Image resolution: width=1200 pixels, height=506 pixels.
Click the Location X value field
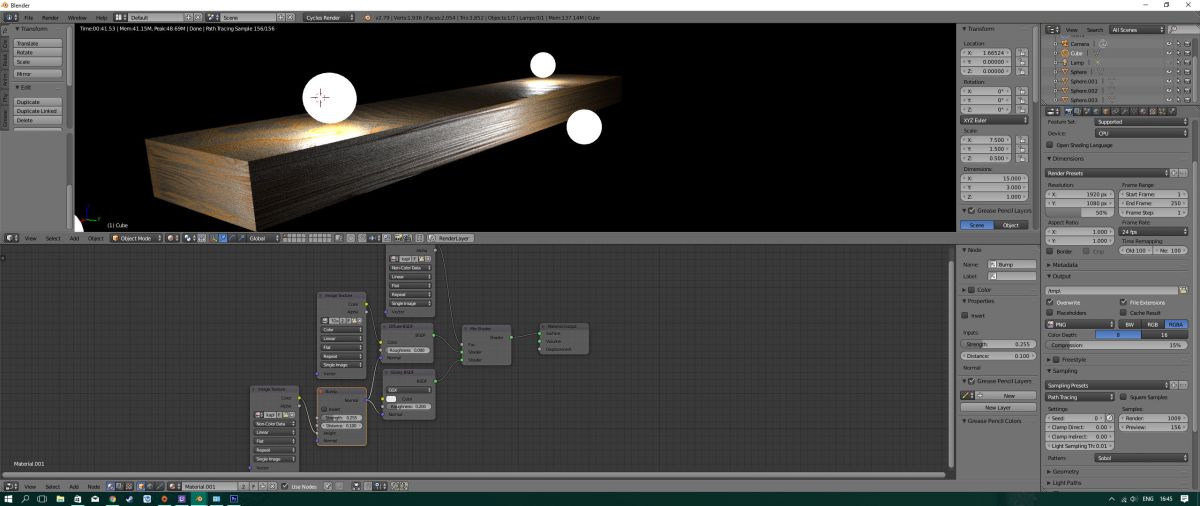point(996,53)
